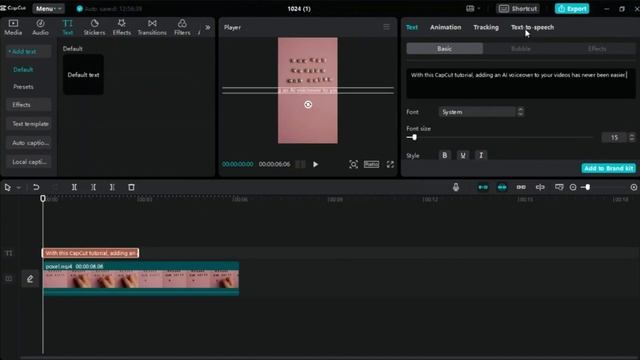
Task: Select the Bubble sub-tab
Action: point(521,49)
